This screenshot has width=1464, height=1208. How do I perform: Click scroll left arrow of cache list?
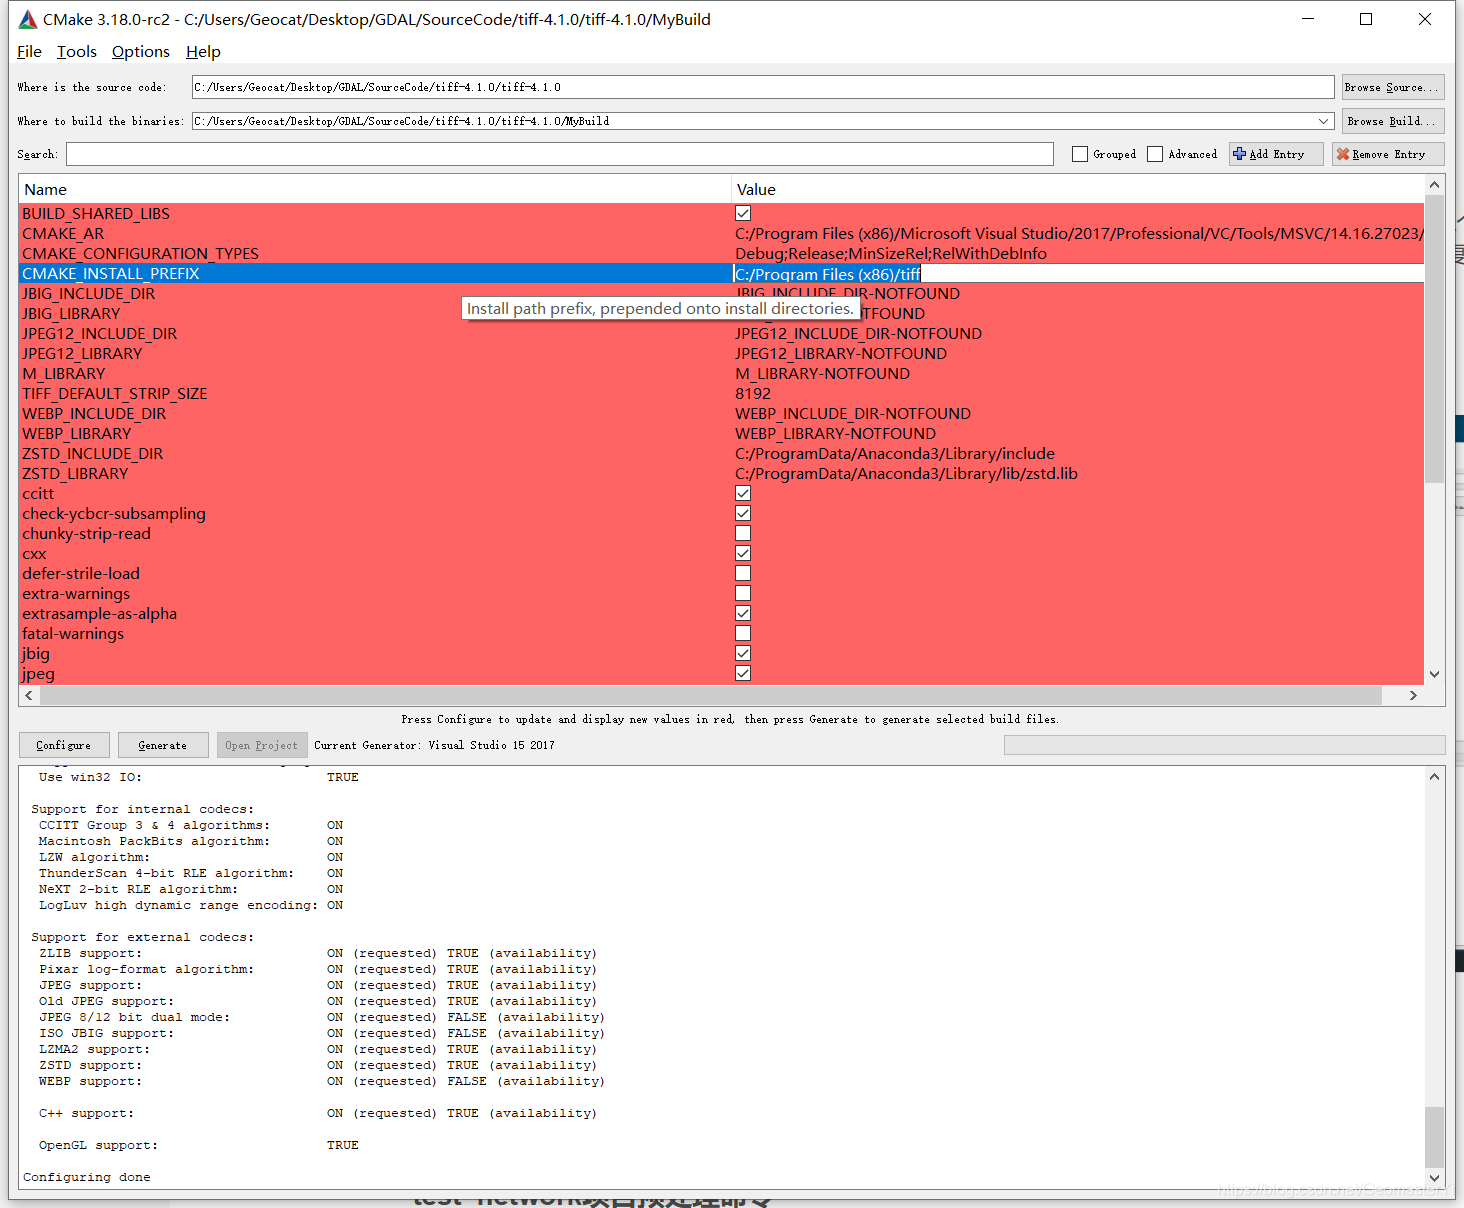click(x=28, y=695)
